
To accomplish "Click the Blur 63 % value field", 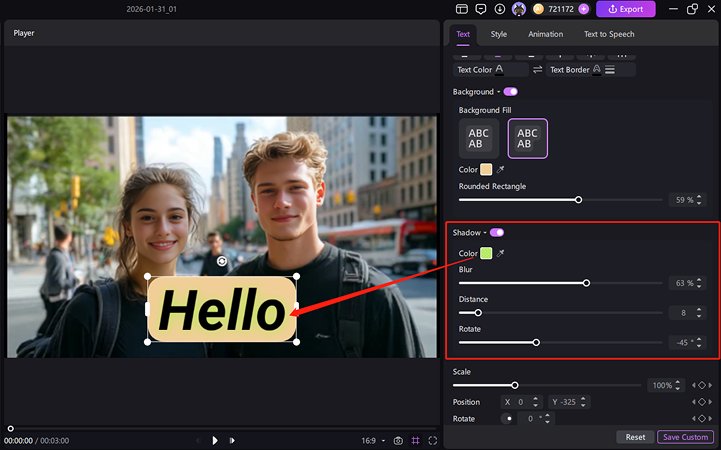I will pos(683,283).
